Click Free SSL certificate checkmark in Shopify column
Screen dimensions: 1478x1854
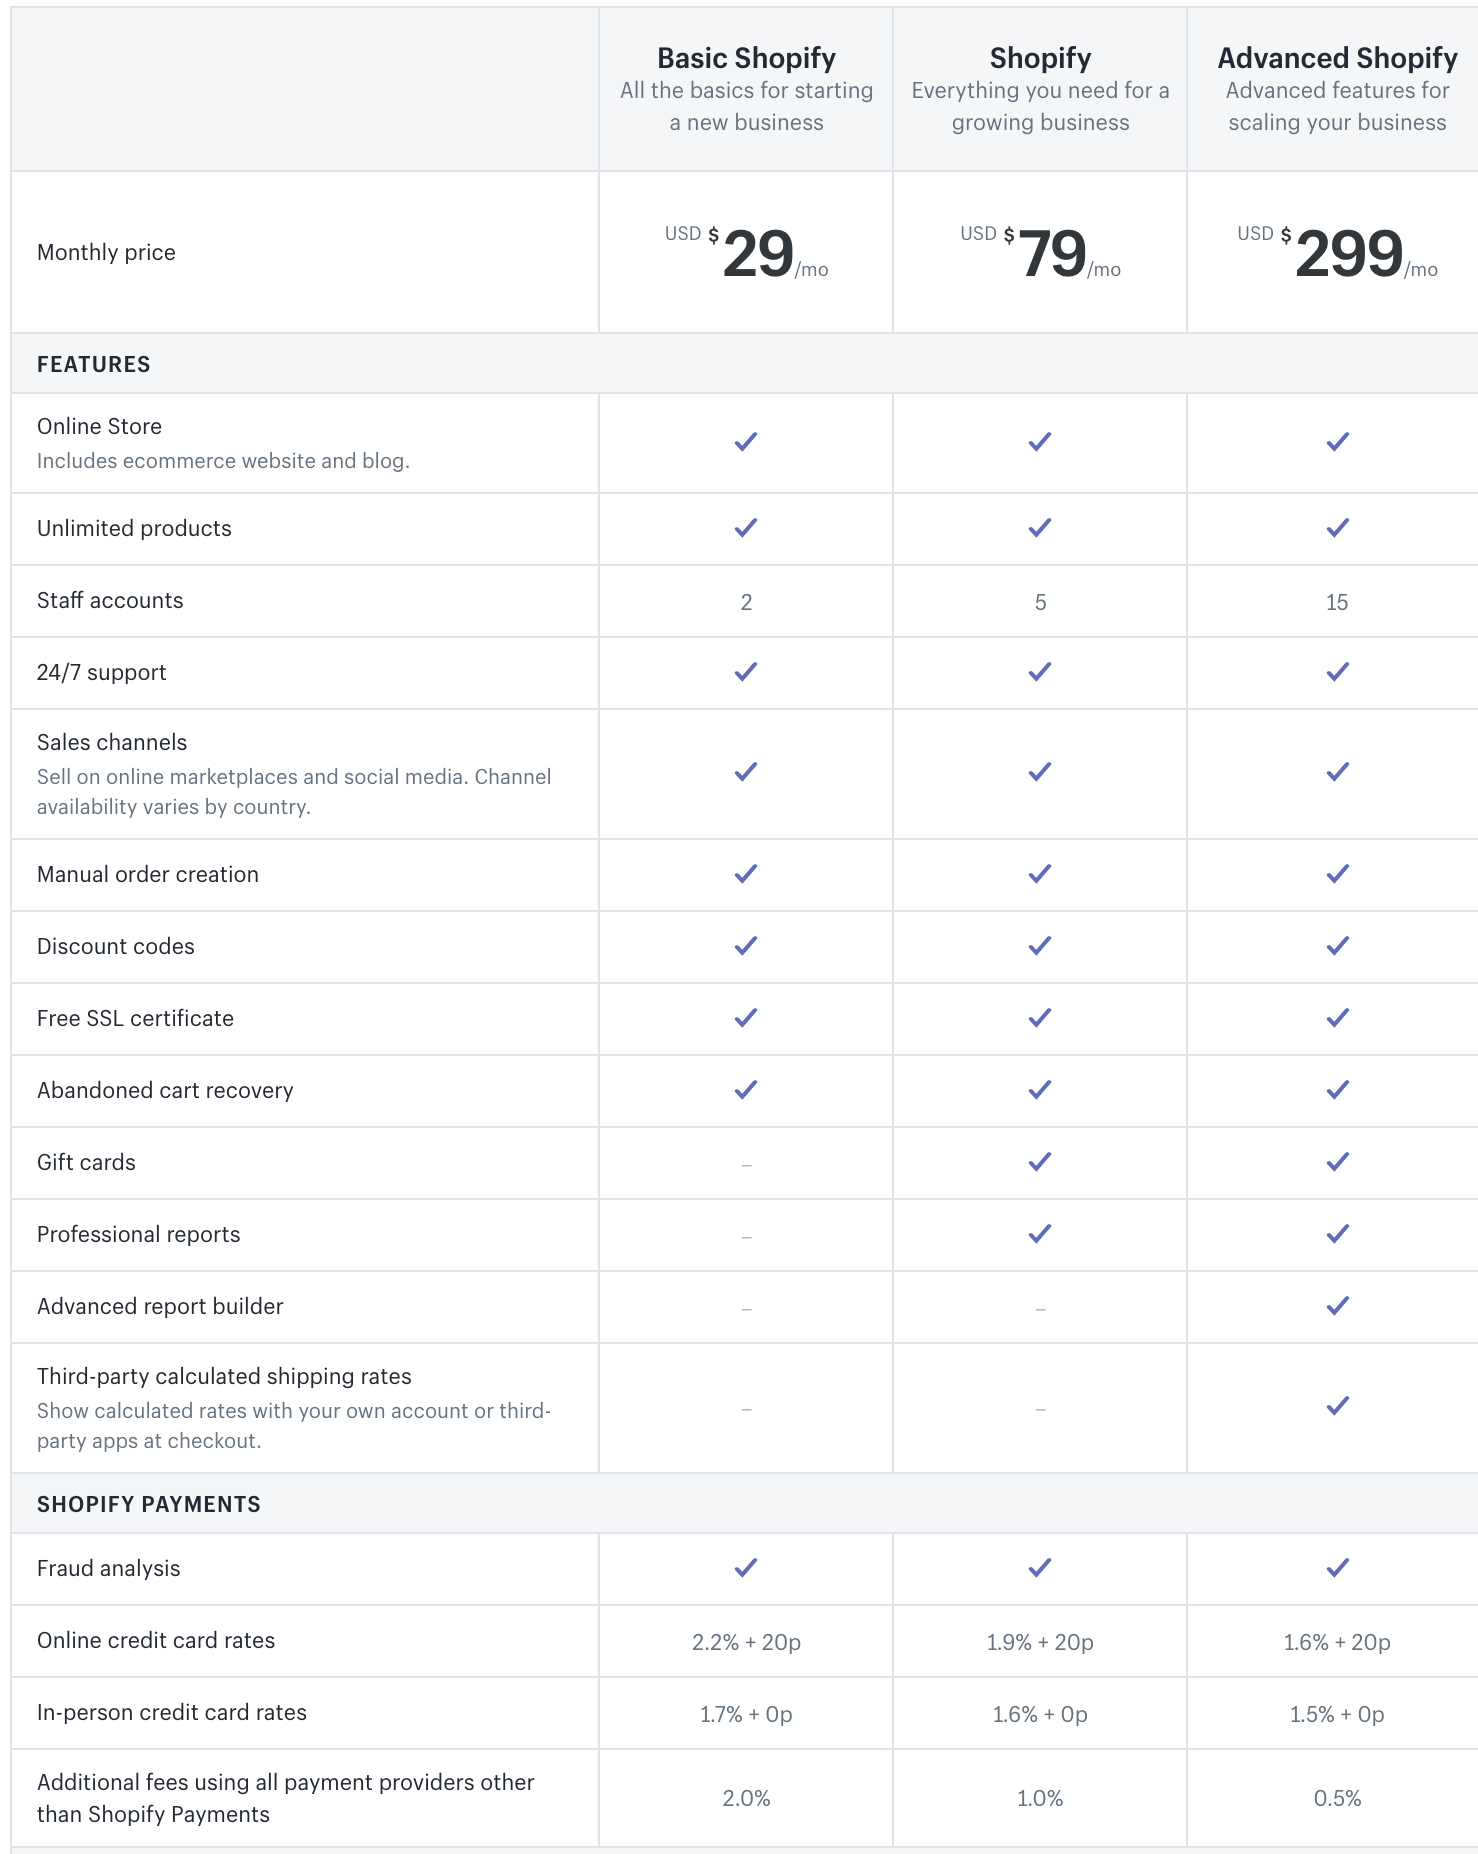[1040, 1018]
